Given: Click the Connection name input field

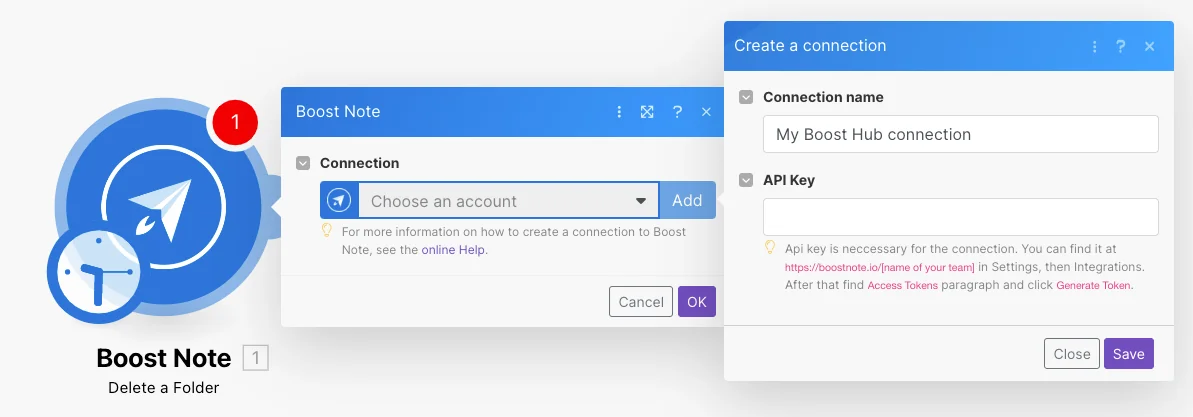Looking at the screenshot, I should tap(961, 135).
